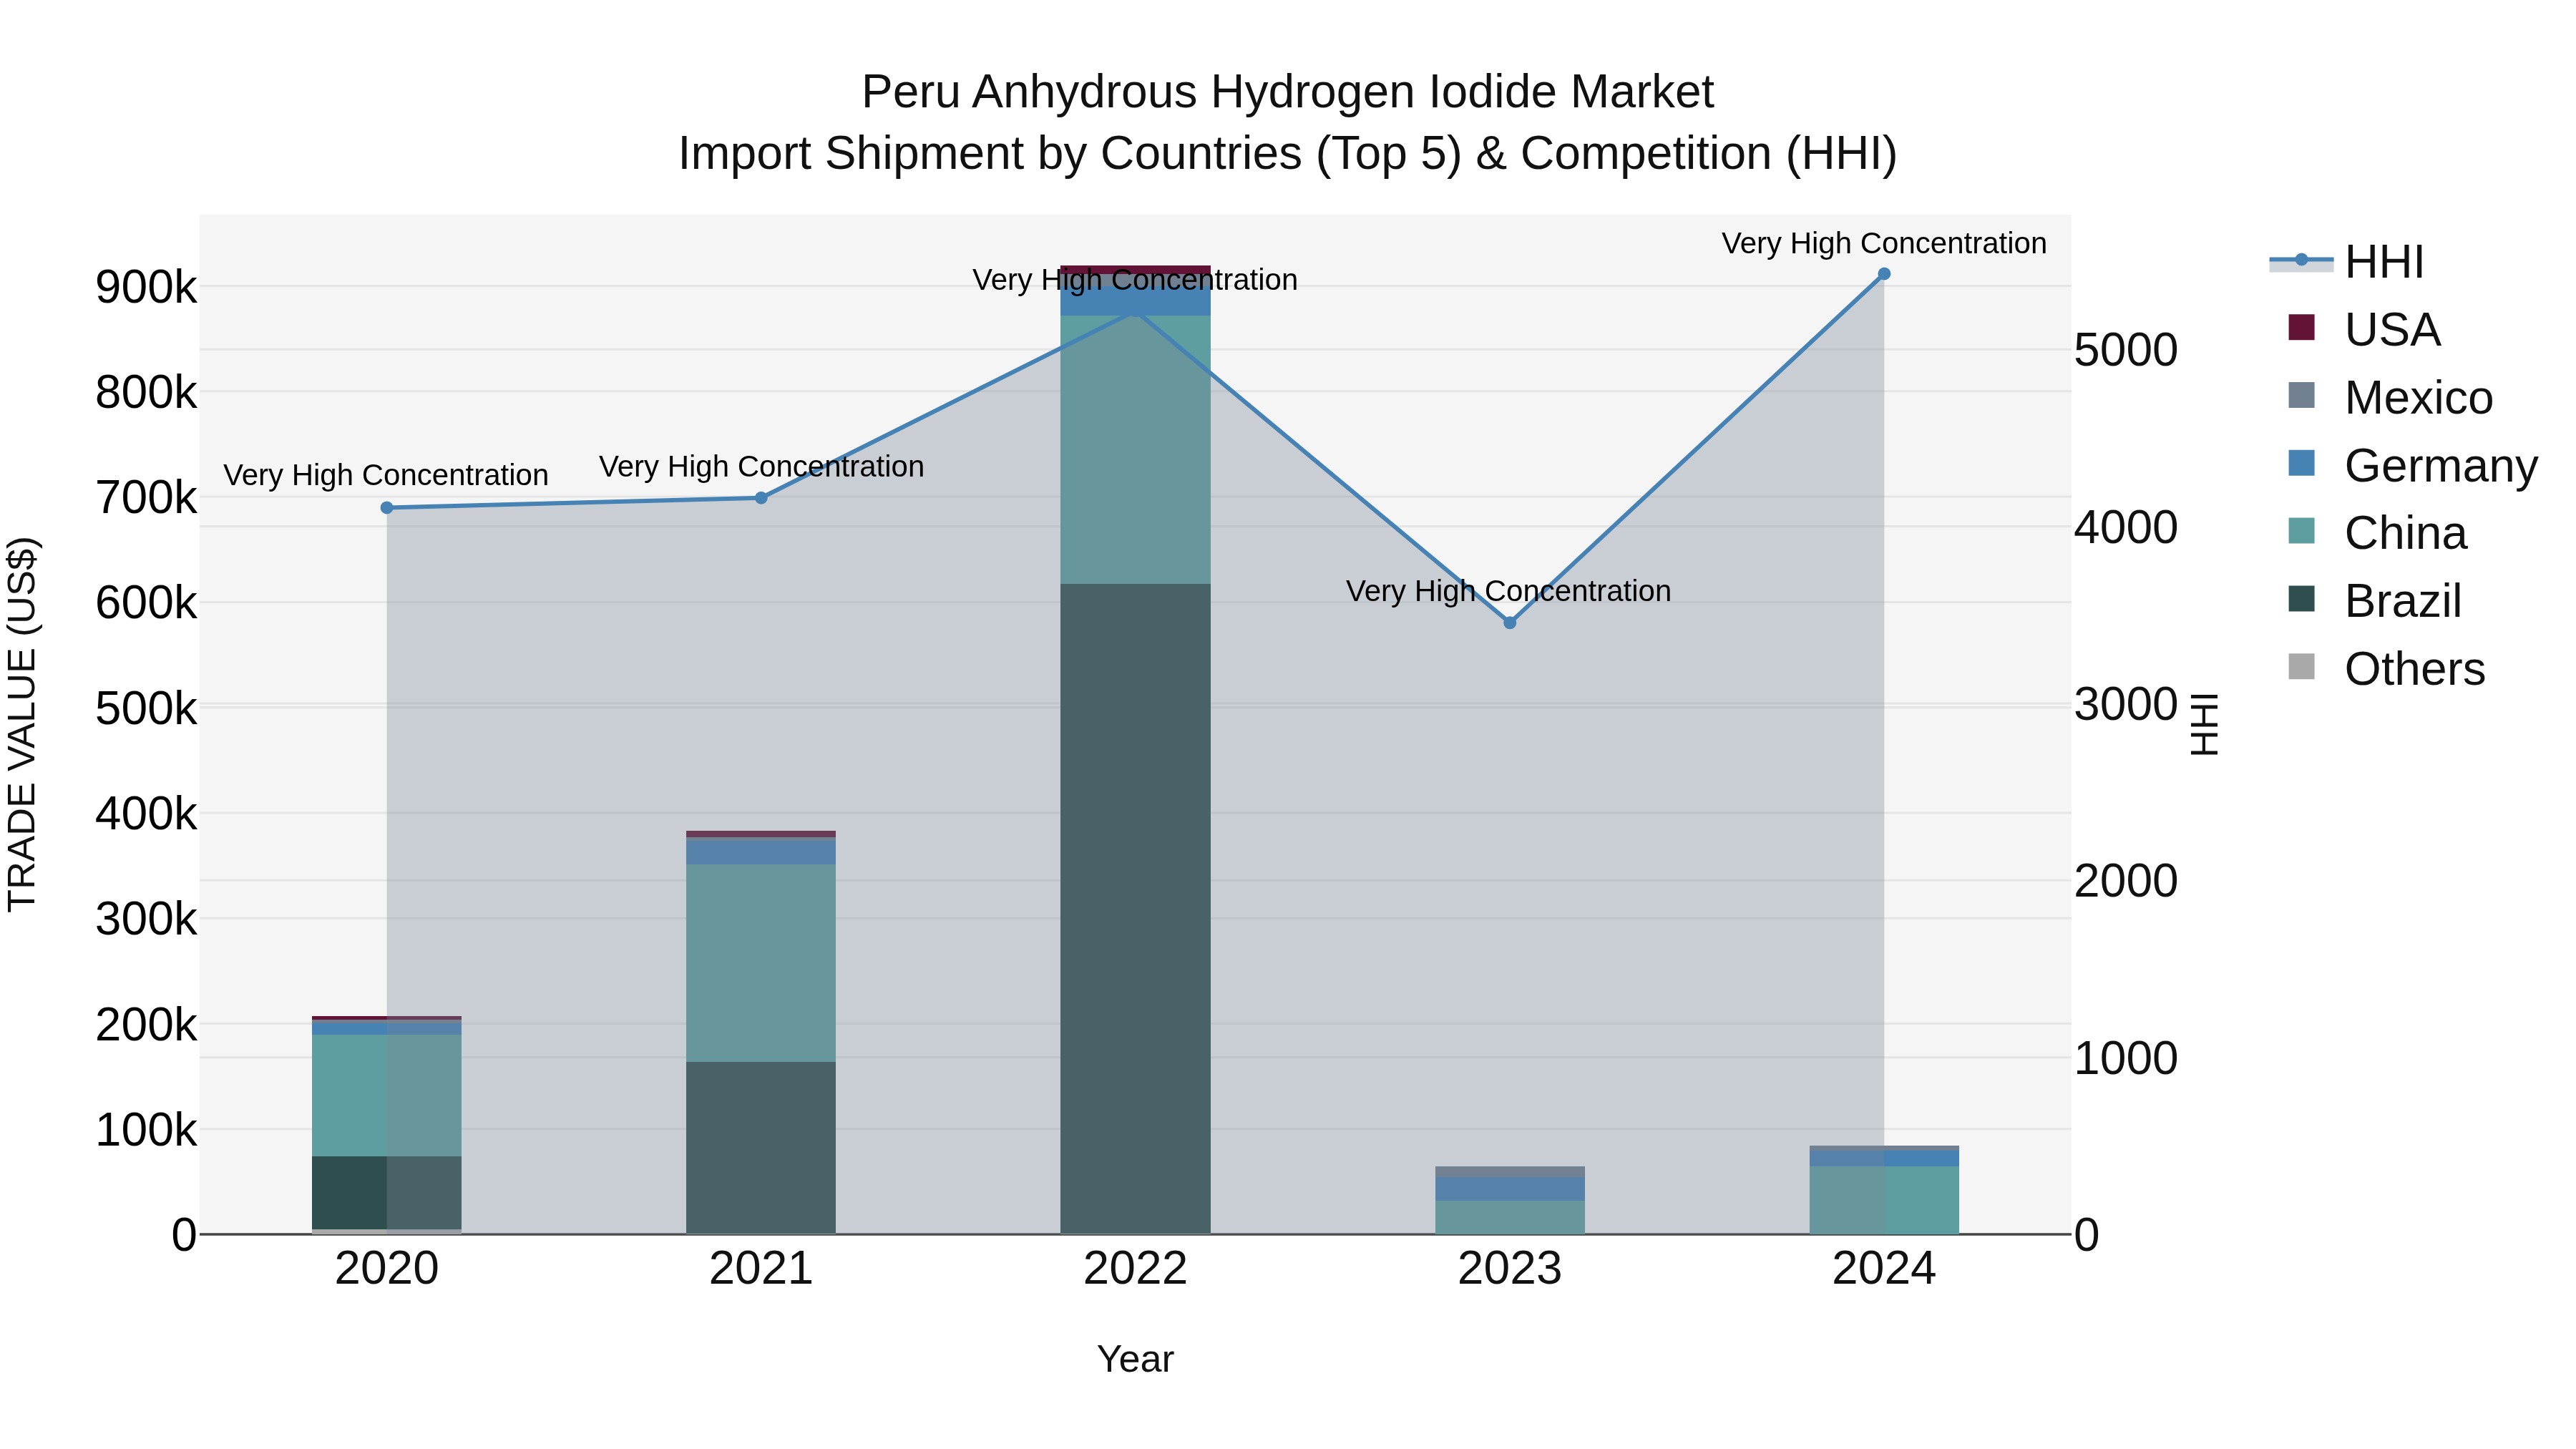Click the China segment of 2022 bar
Screen dimensions: 2576x1449
pyautogui.click(x=1135, y=450)
